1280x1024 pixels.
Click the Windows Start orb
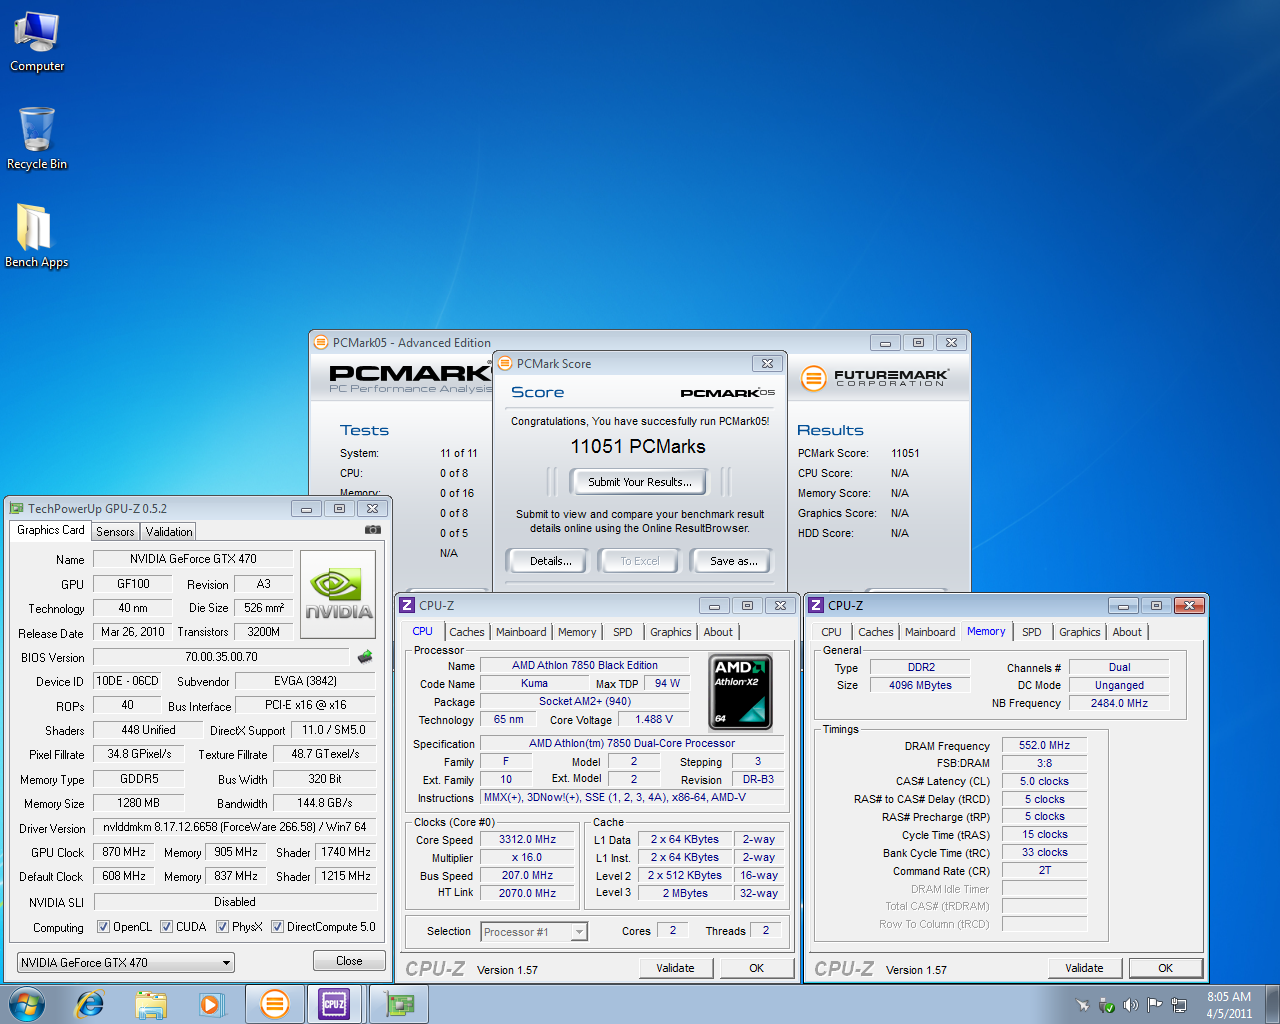coord(27,1004)
